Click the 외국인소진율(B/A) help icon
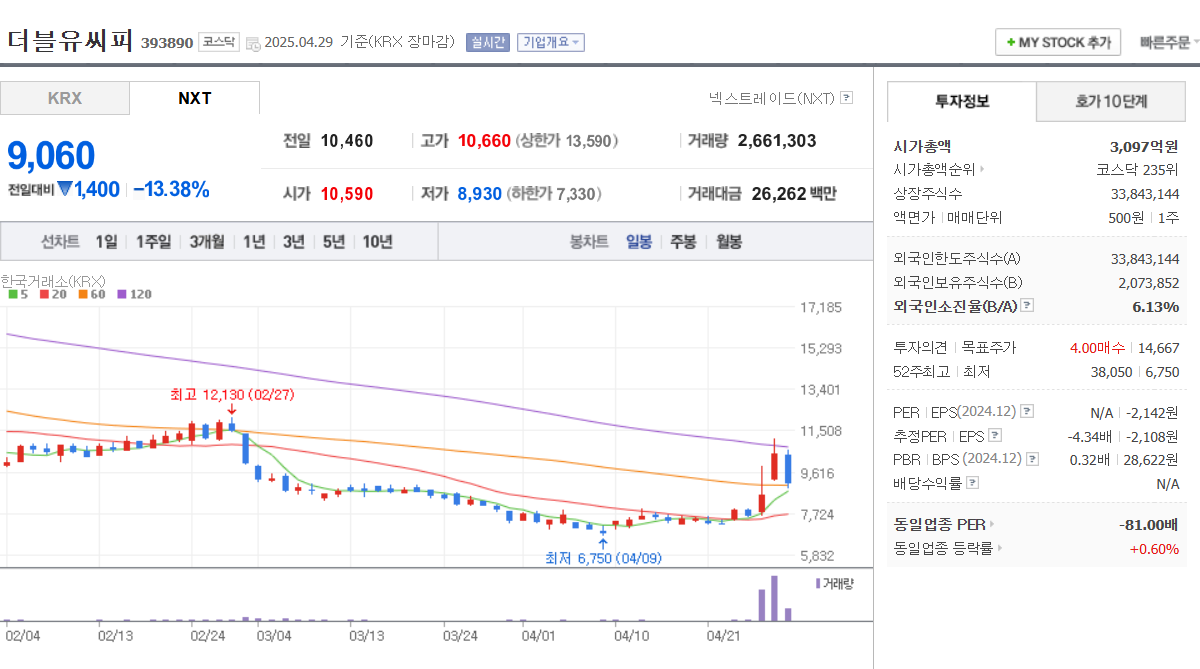The height and width of the screenshot is (669, 1200). tap(1026, 306)
